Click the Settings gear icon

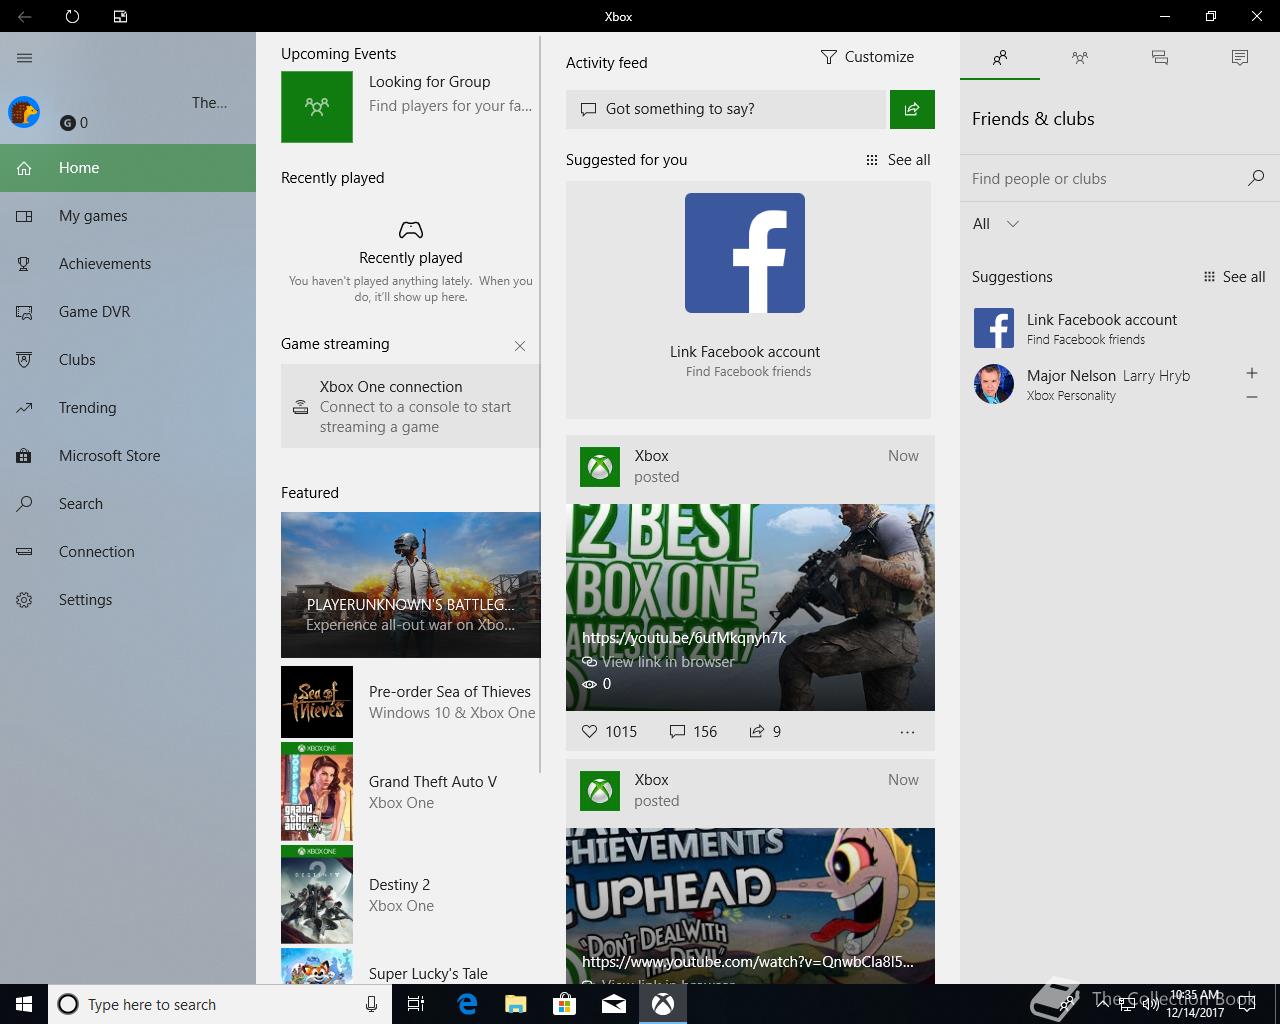point(24,600)
